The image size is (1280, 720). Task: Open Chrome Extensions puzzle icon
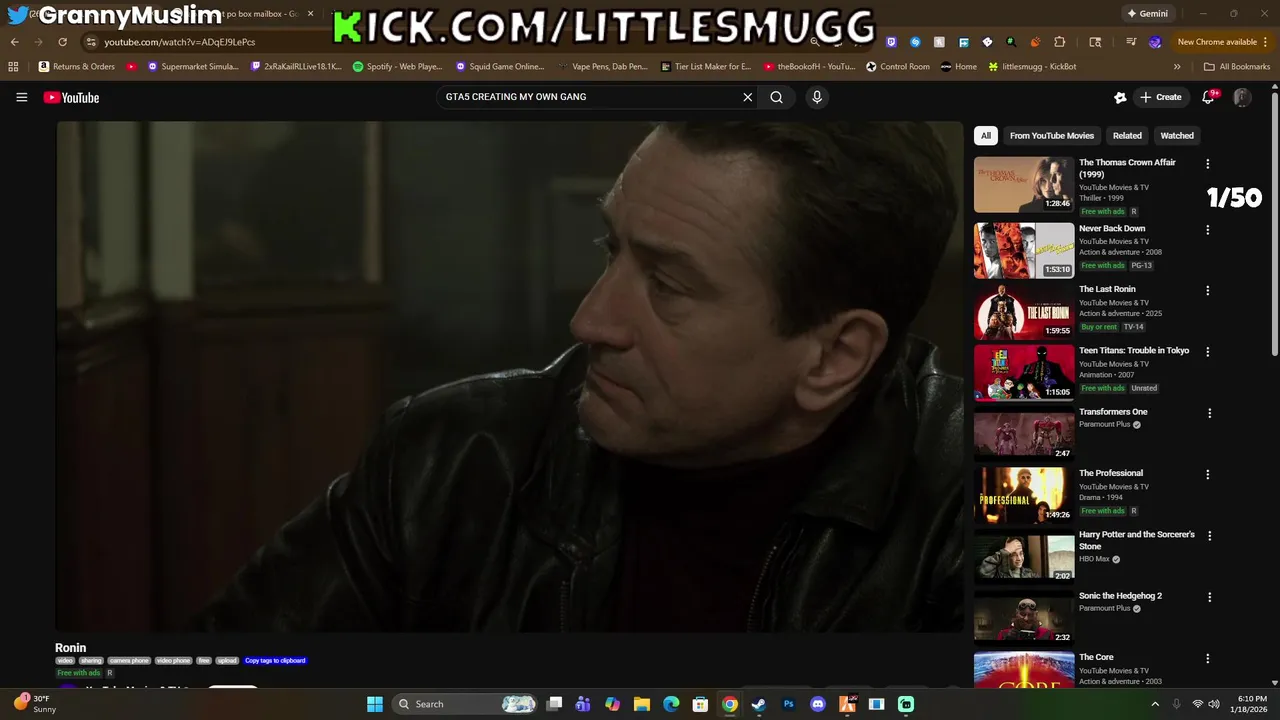tap(1059, 42)
